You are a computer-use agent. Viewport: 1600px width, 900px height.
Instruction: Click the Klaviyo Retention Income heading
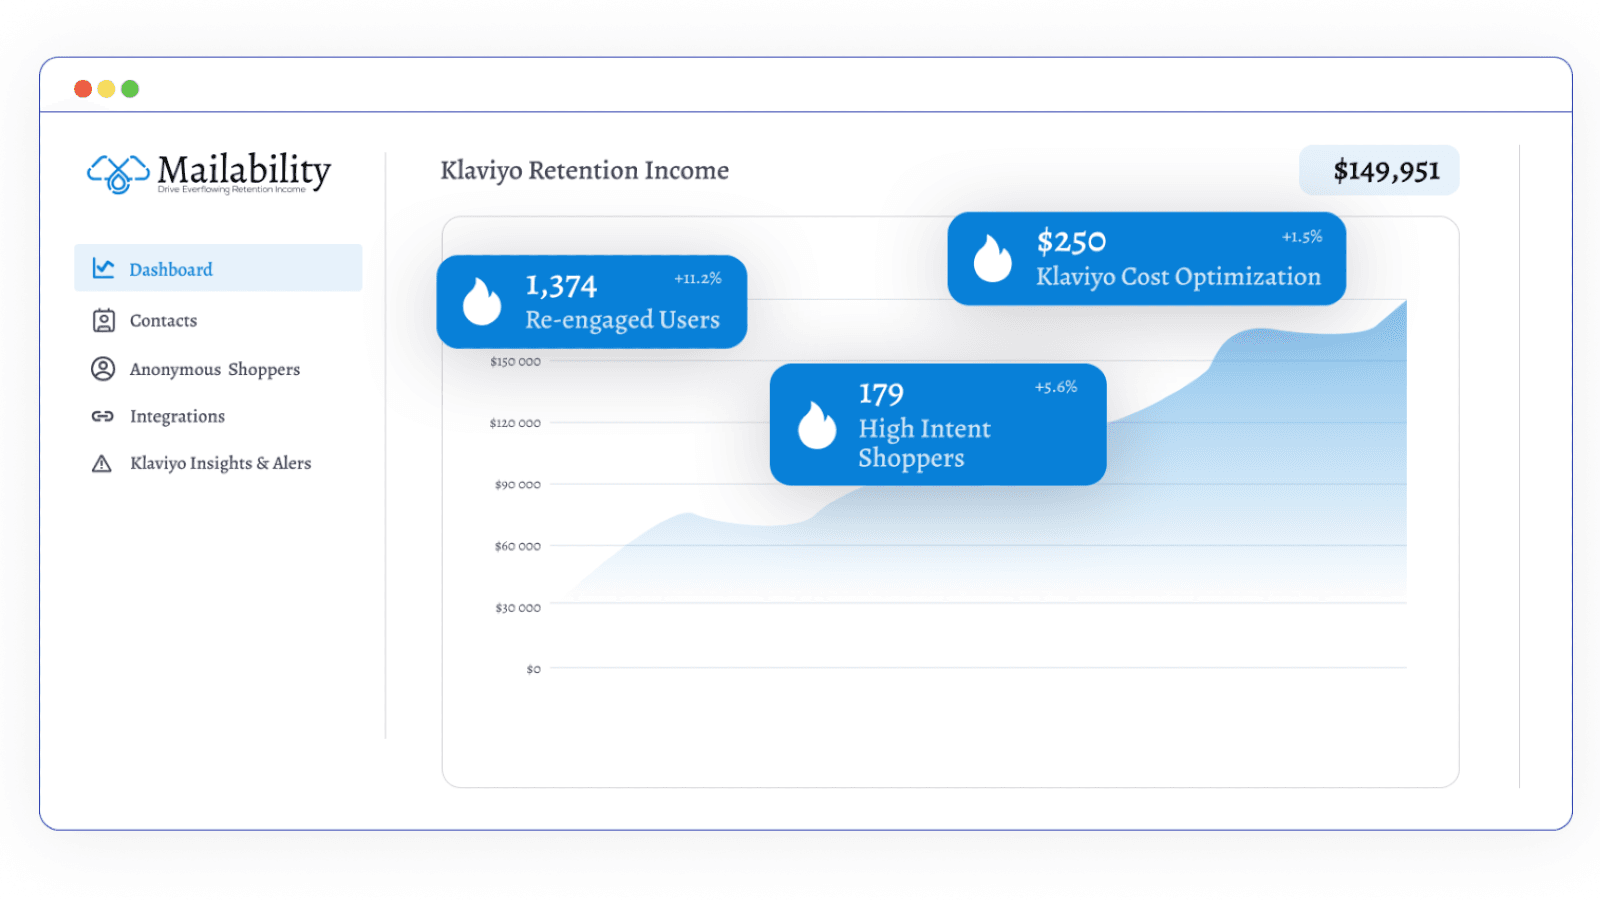584,171
